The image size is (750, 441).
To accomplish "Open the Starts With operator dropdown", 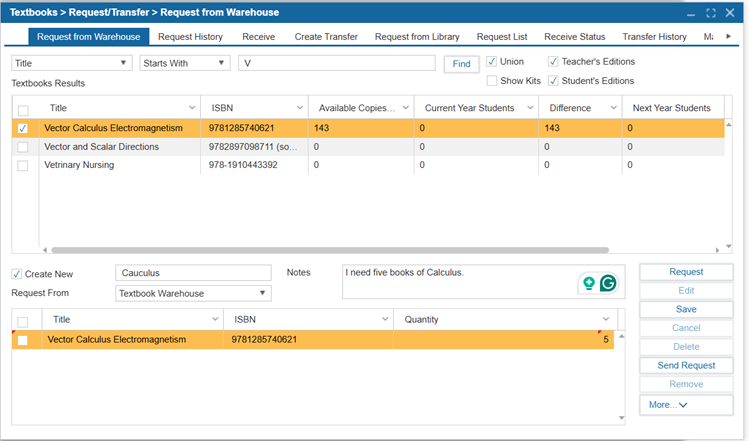I will click(x=222, y=63).
